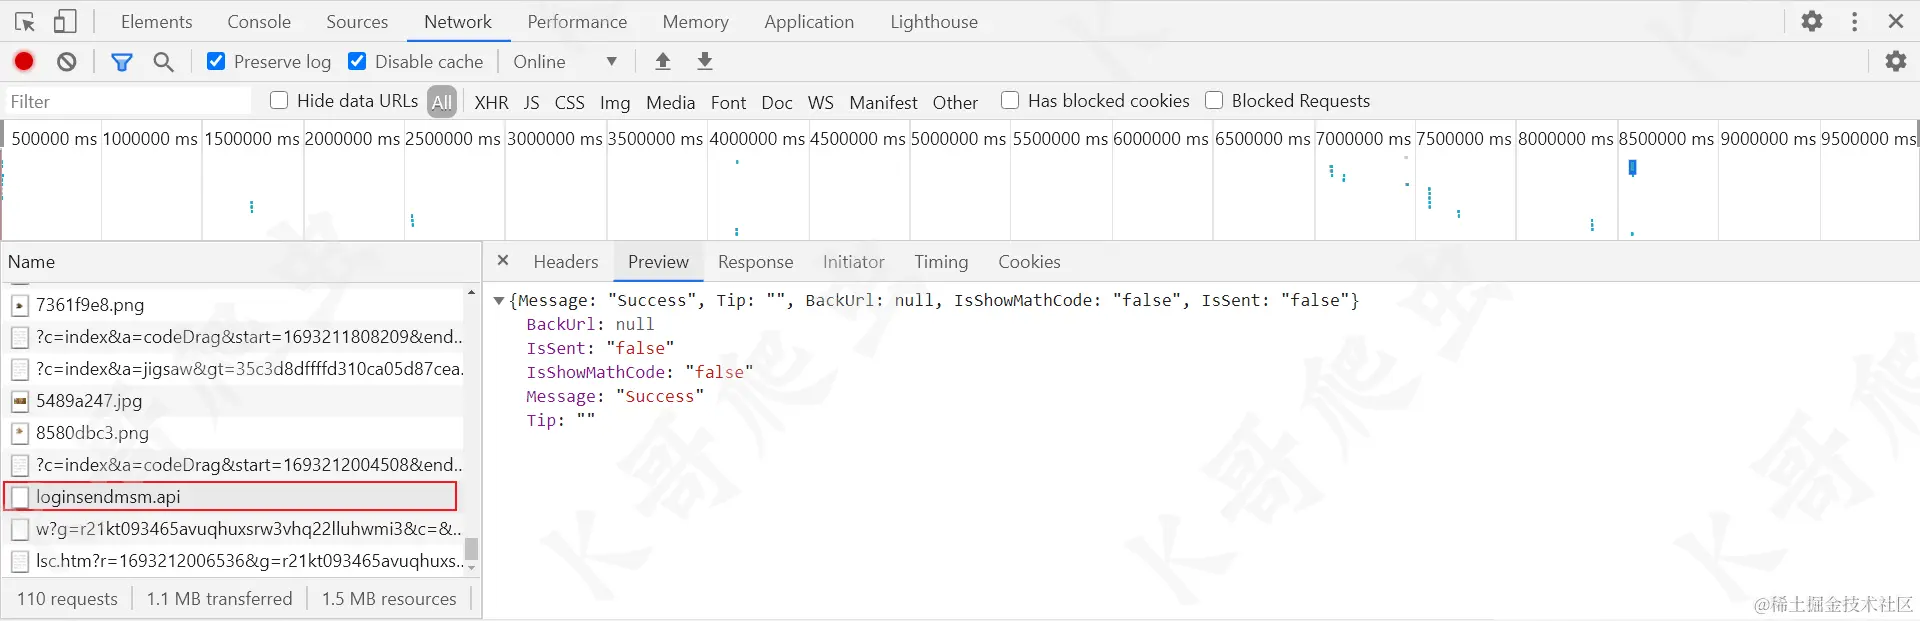The width and height of the screenshot is (1920, 621).
Task: Filter requests by WS
Action: [x=820, y=102]
